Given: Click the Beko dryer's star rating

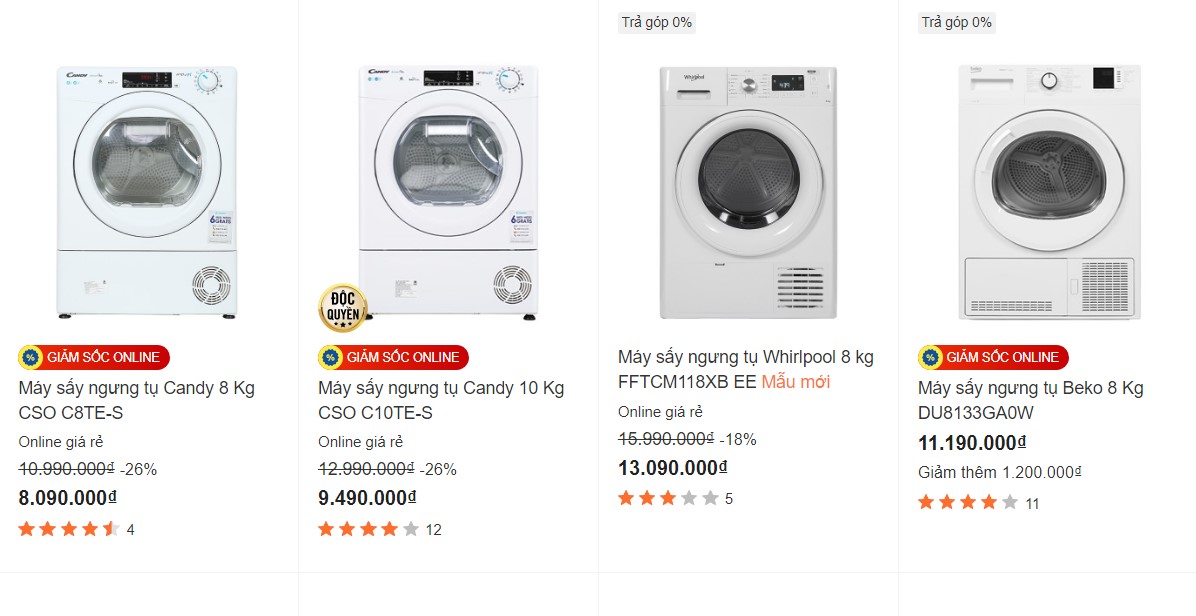Looking at the screenshot, I should click(969, 503).
